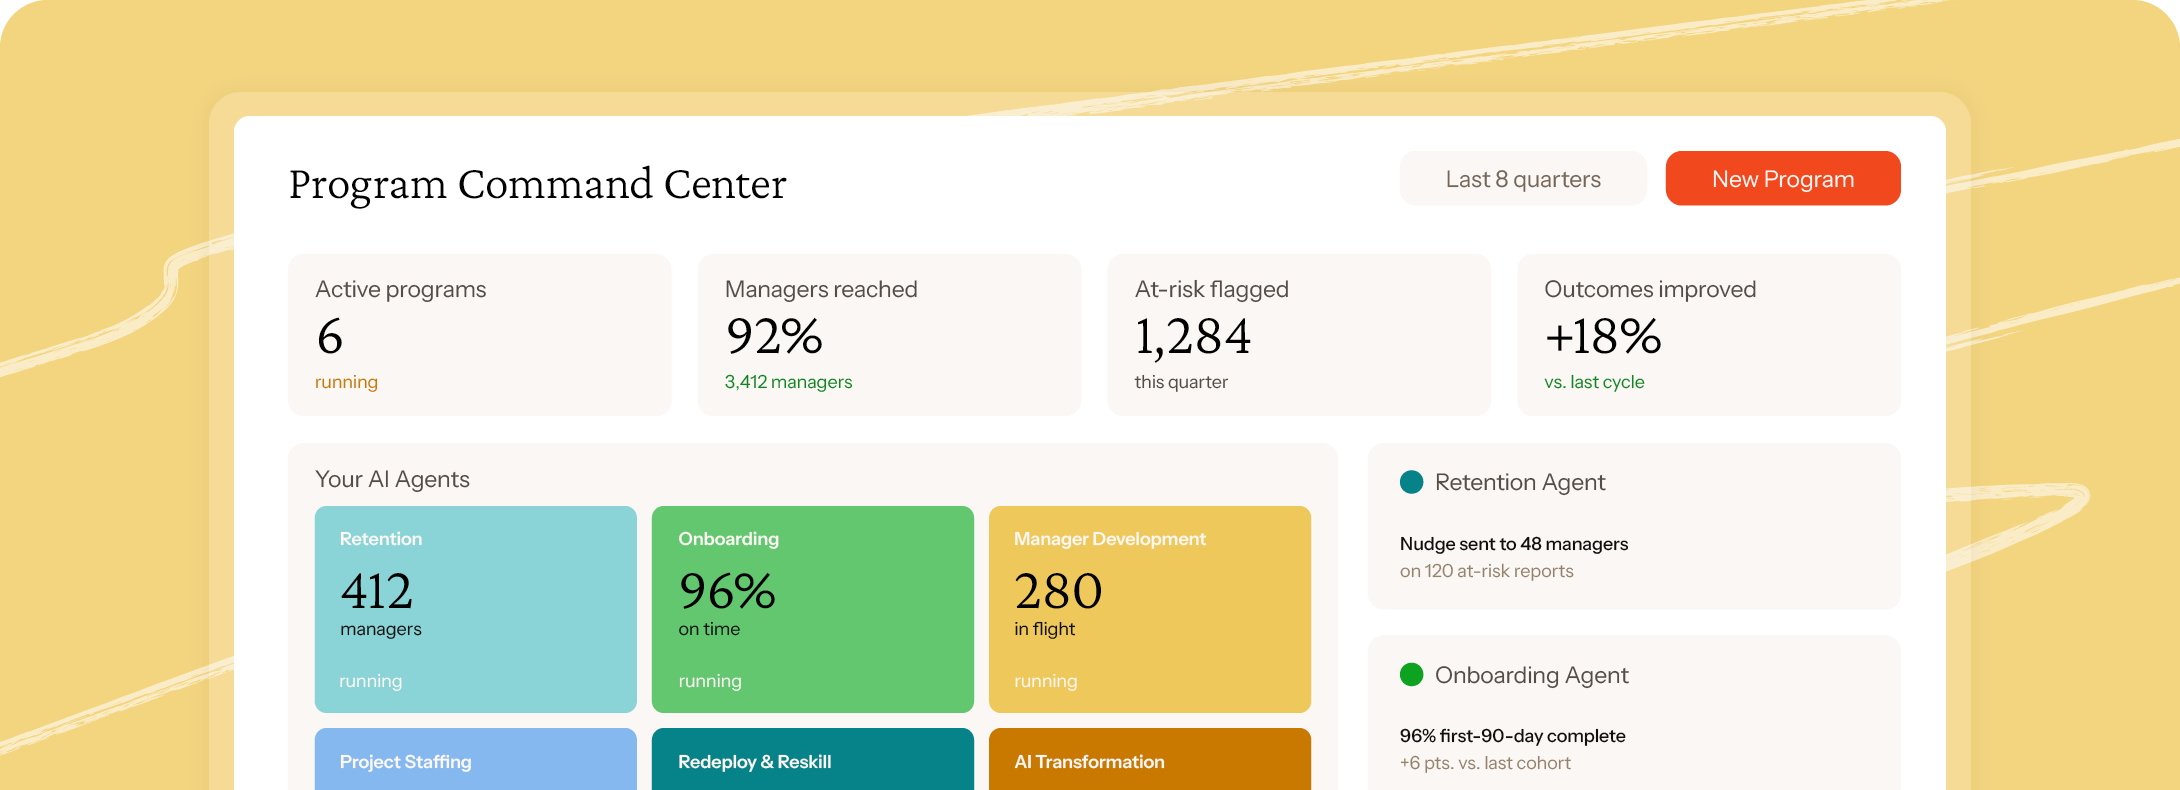Click the +18% outcomes value
The image size is (2180, 790).
coord(1603,336)
